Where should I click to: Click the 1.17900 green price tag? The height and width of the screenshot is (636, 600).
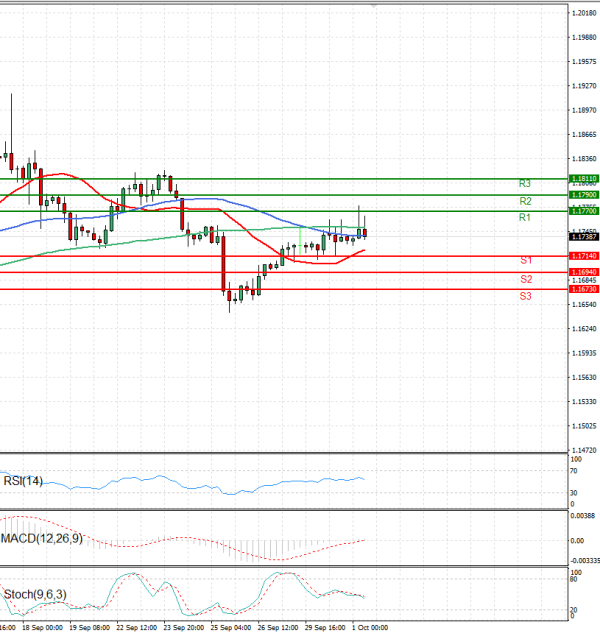tap(583, 195)
